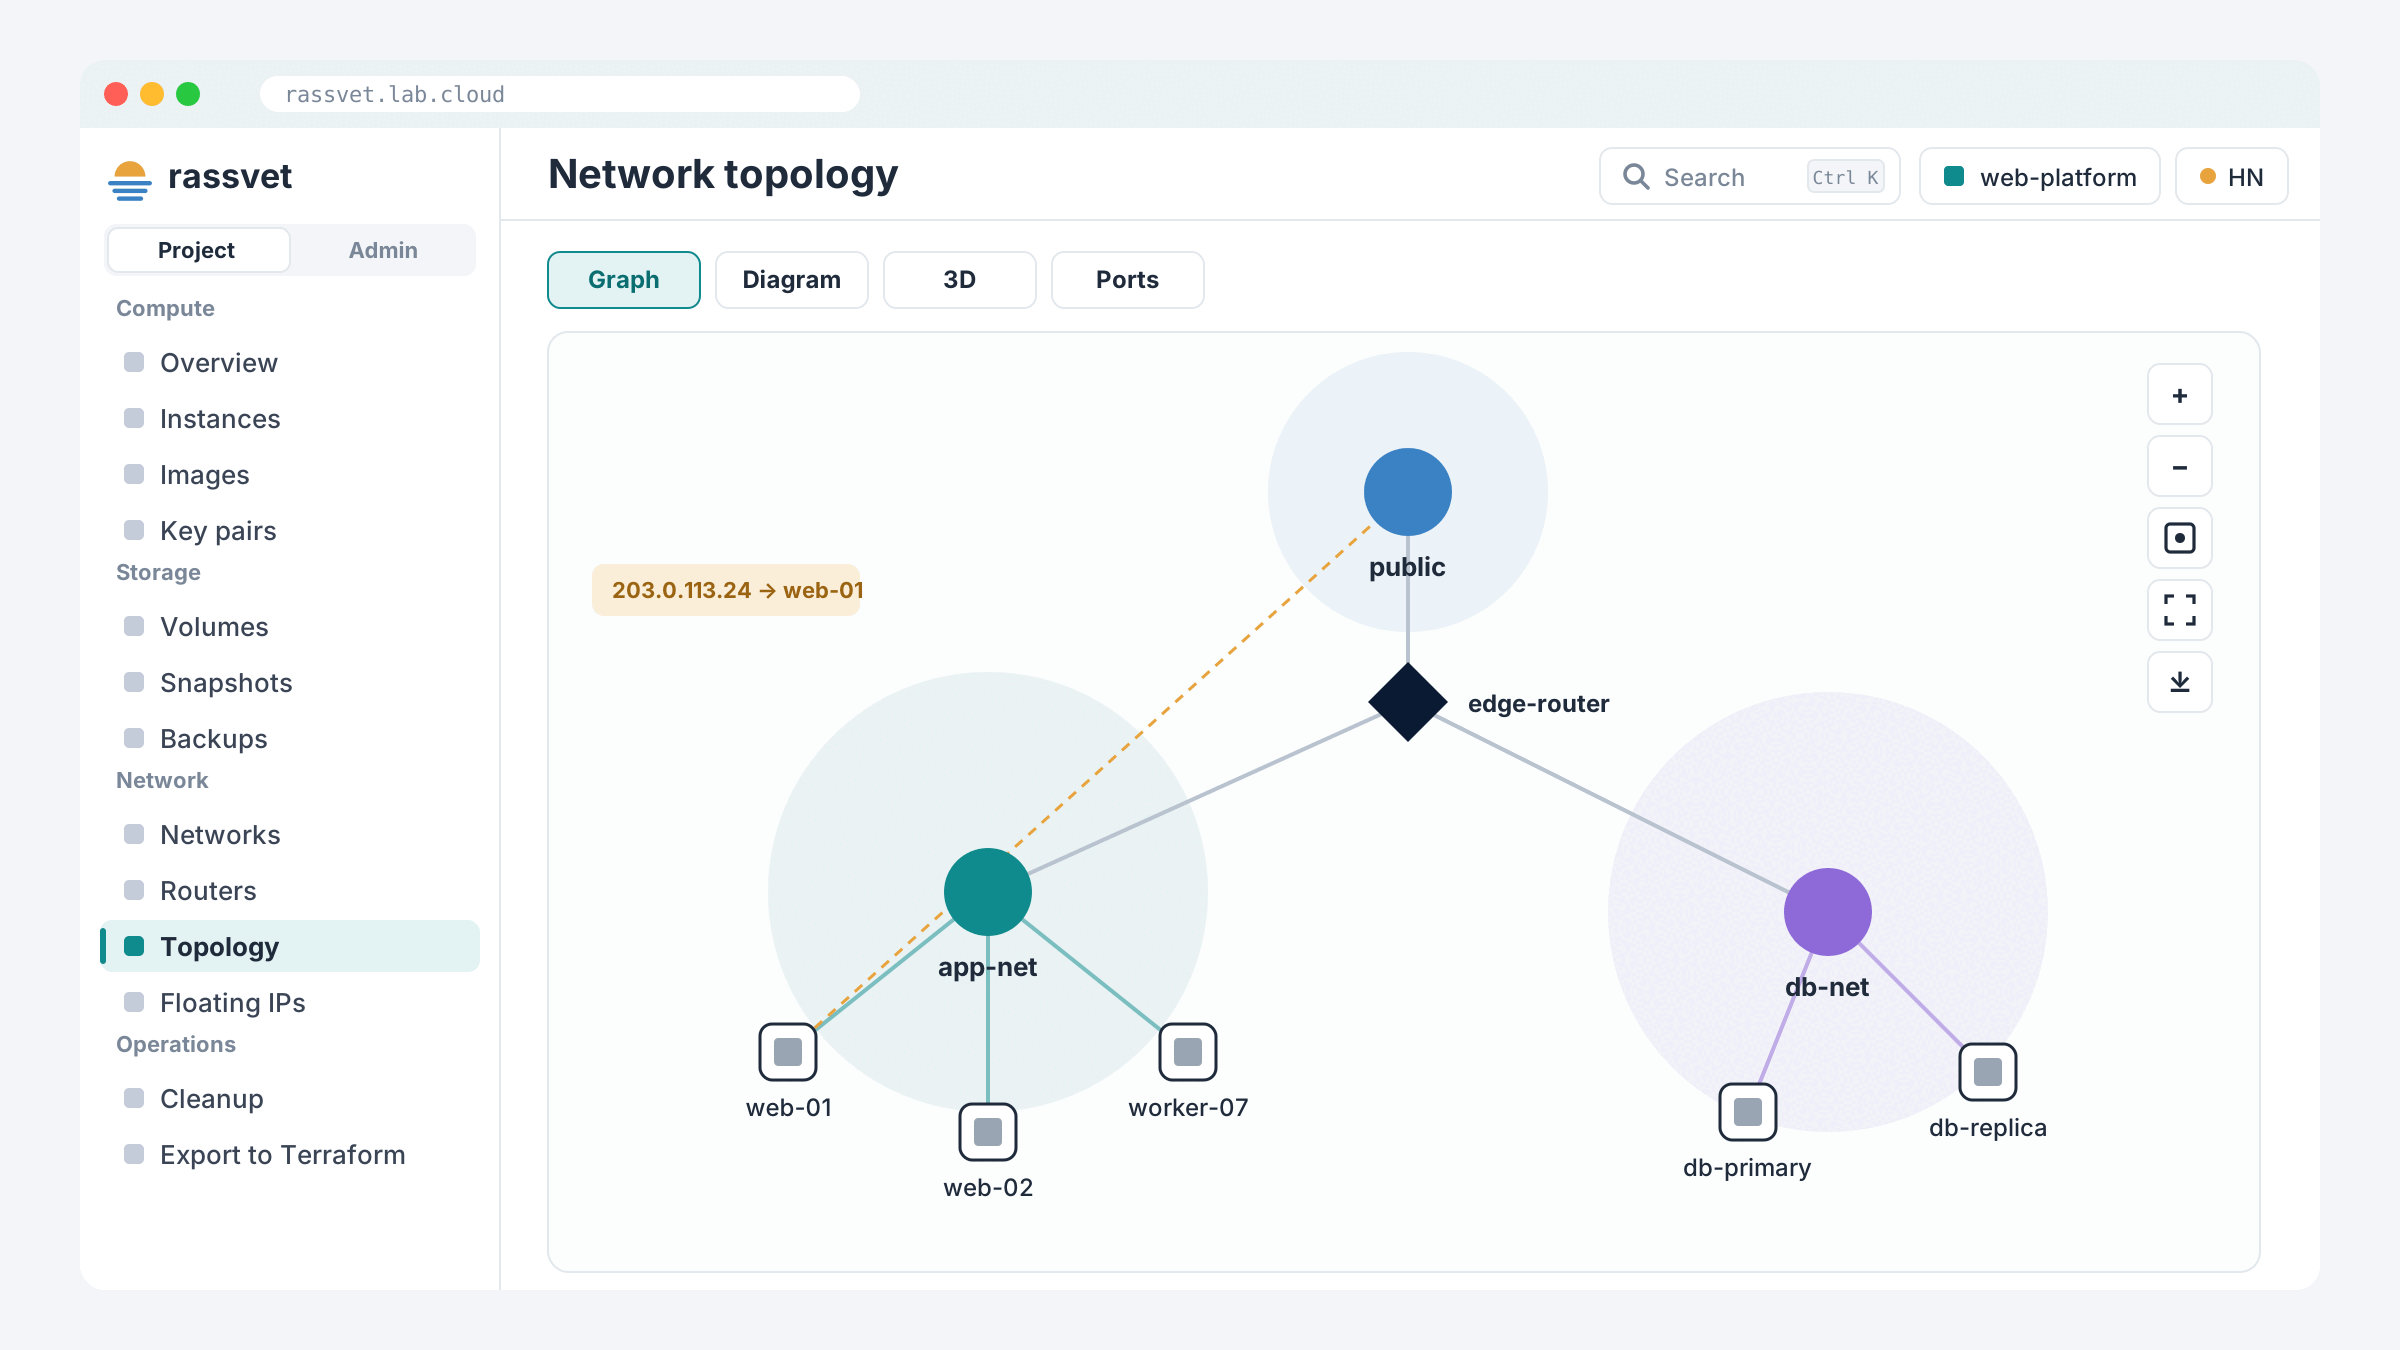The height and width of the screenshot is (1350, 2400).
Task: Open the 3D view tab
Action: [x=960, y=280]
